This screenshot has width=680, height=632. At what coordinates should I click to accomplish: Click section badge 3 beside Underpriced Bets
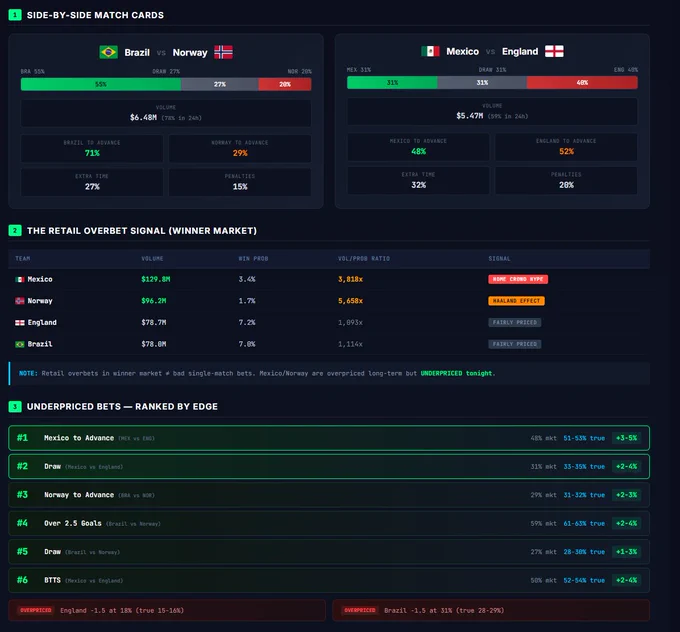[x=15, y=407]
